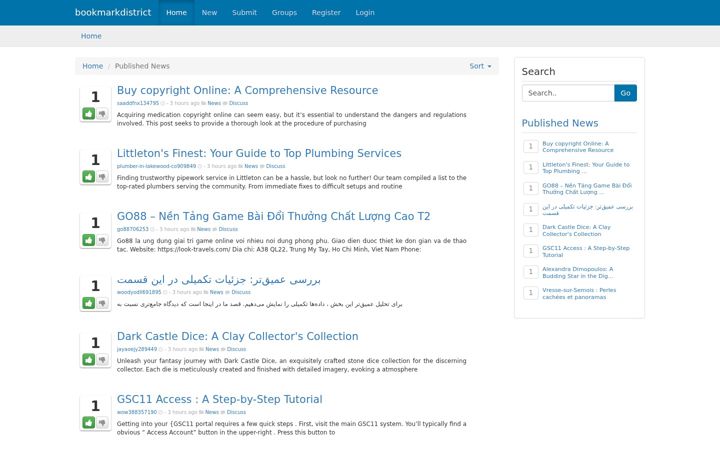Open the Groups menu item

pyautogui.click(x=284, y=12)
